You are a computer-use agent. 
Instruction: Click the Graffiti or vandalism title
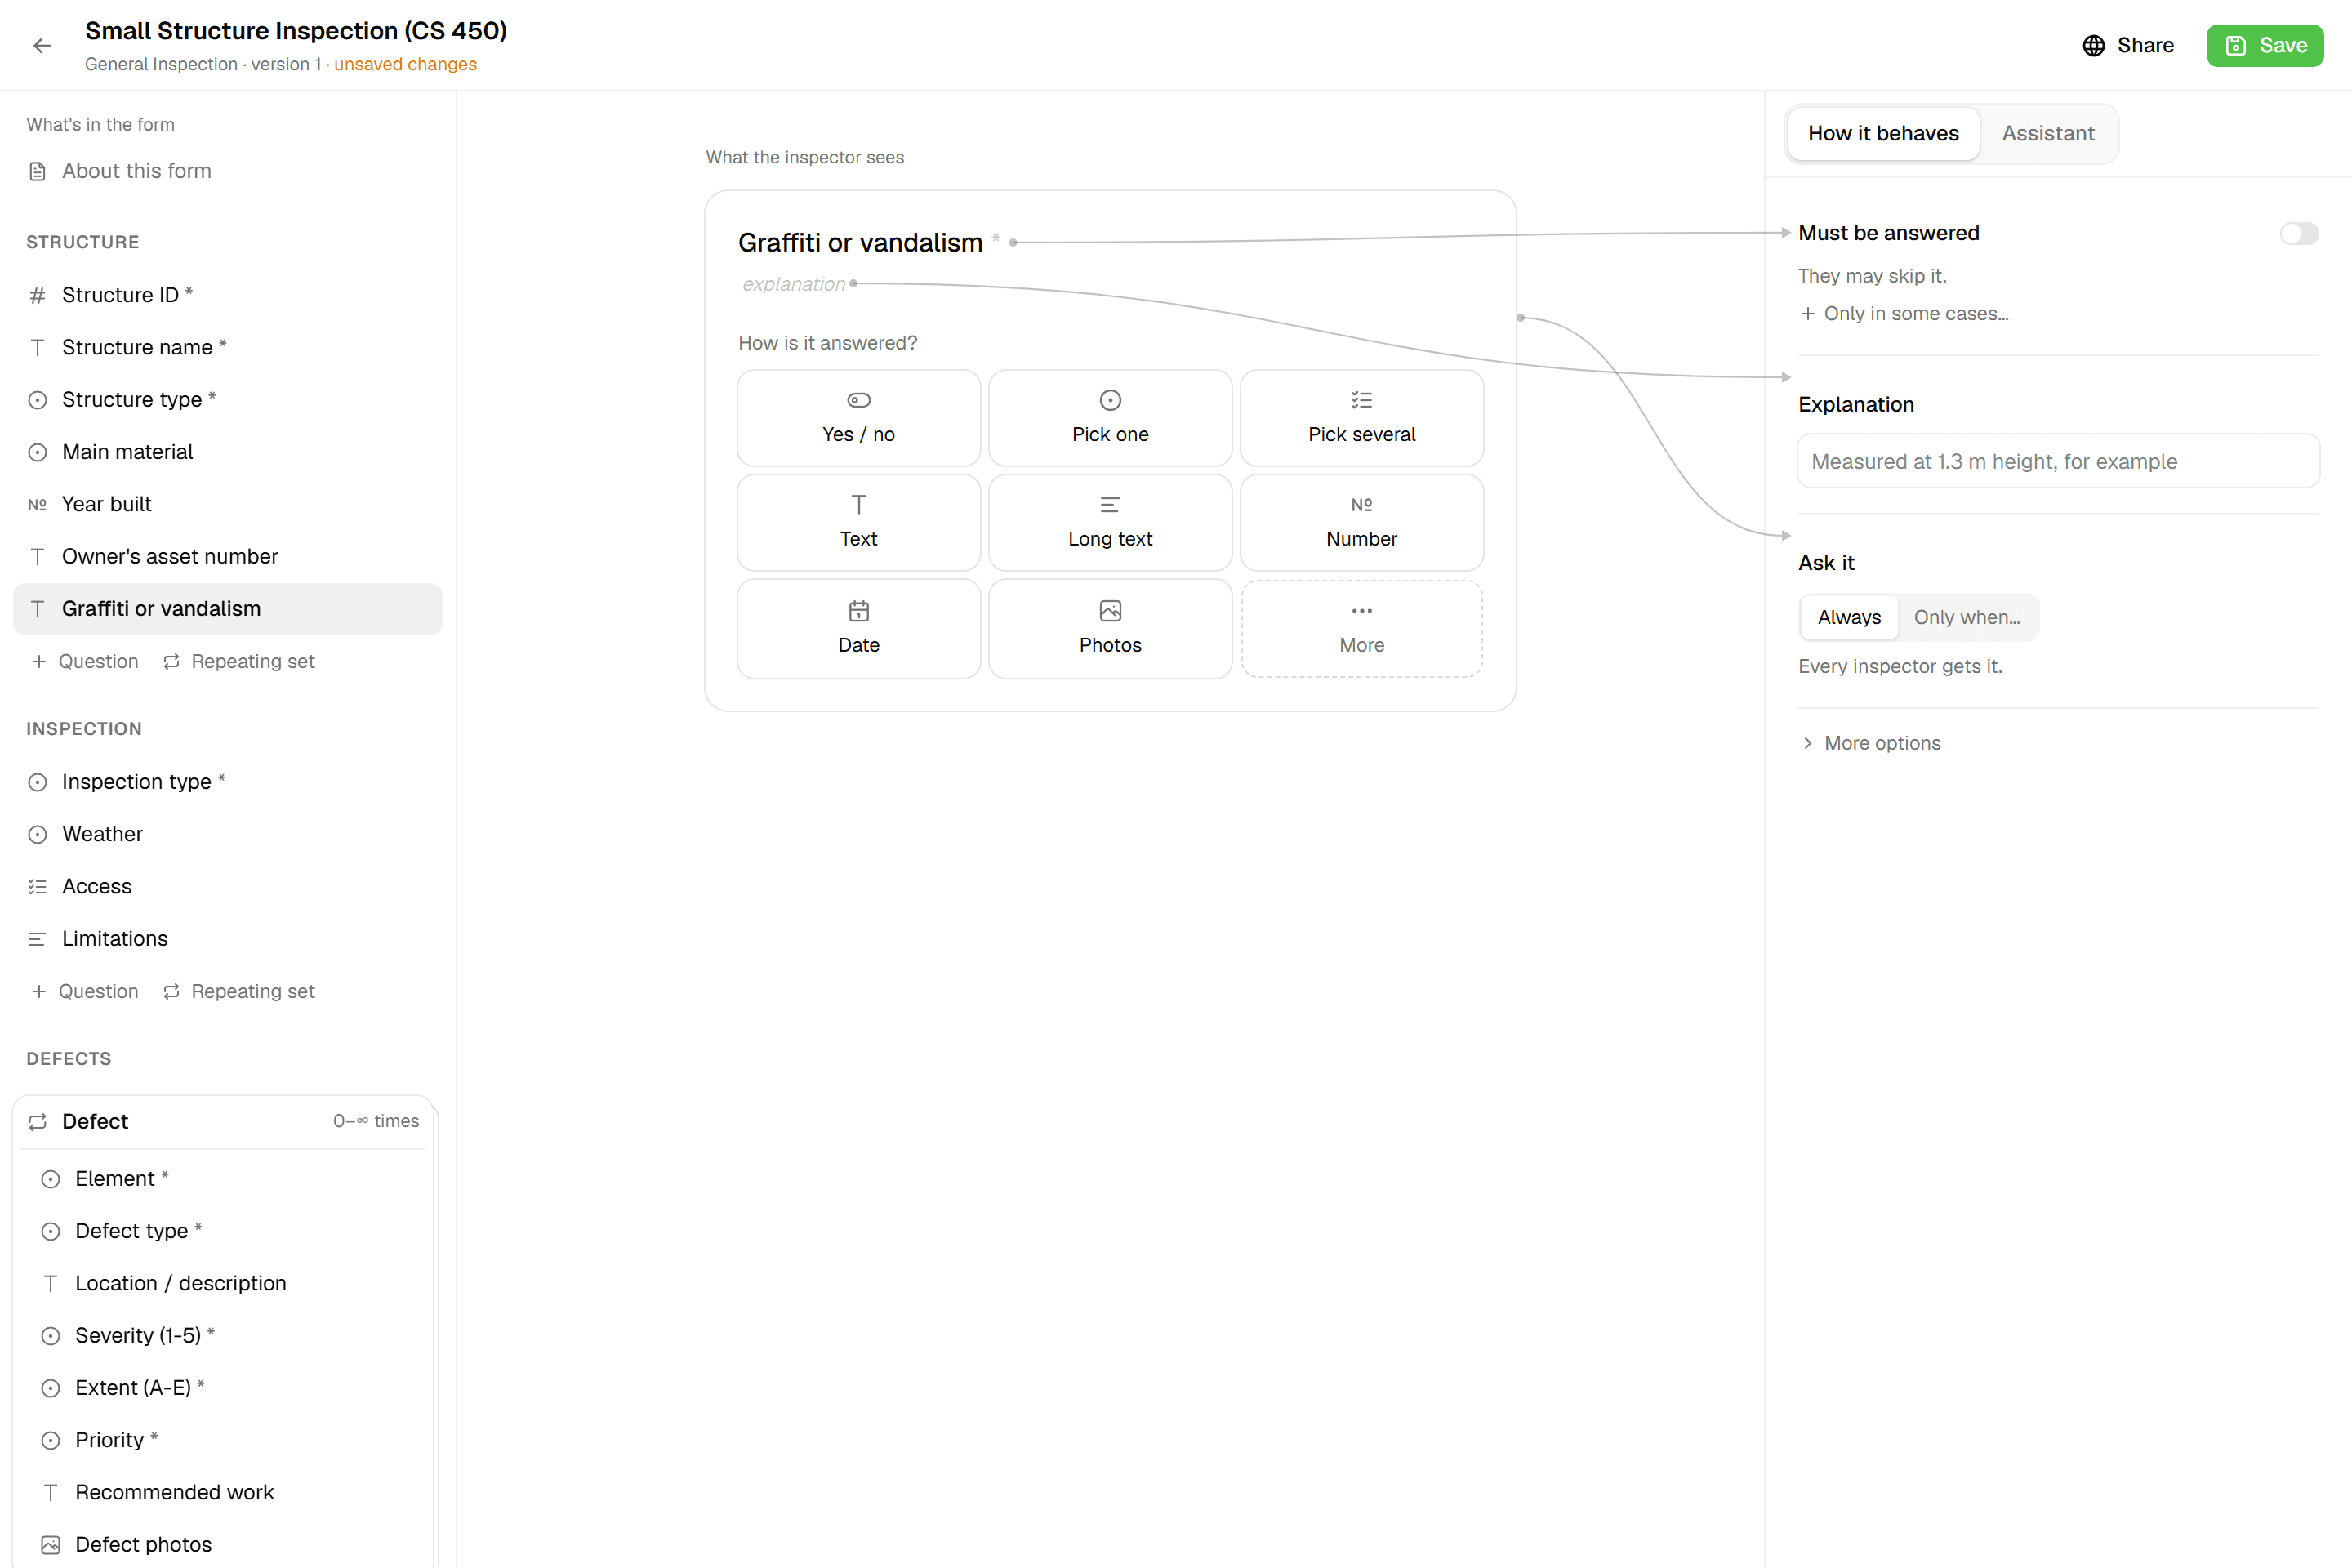pyautogui.click(x=860, y=243)
